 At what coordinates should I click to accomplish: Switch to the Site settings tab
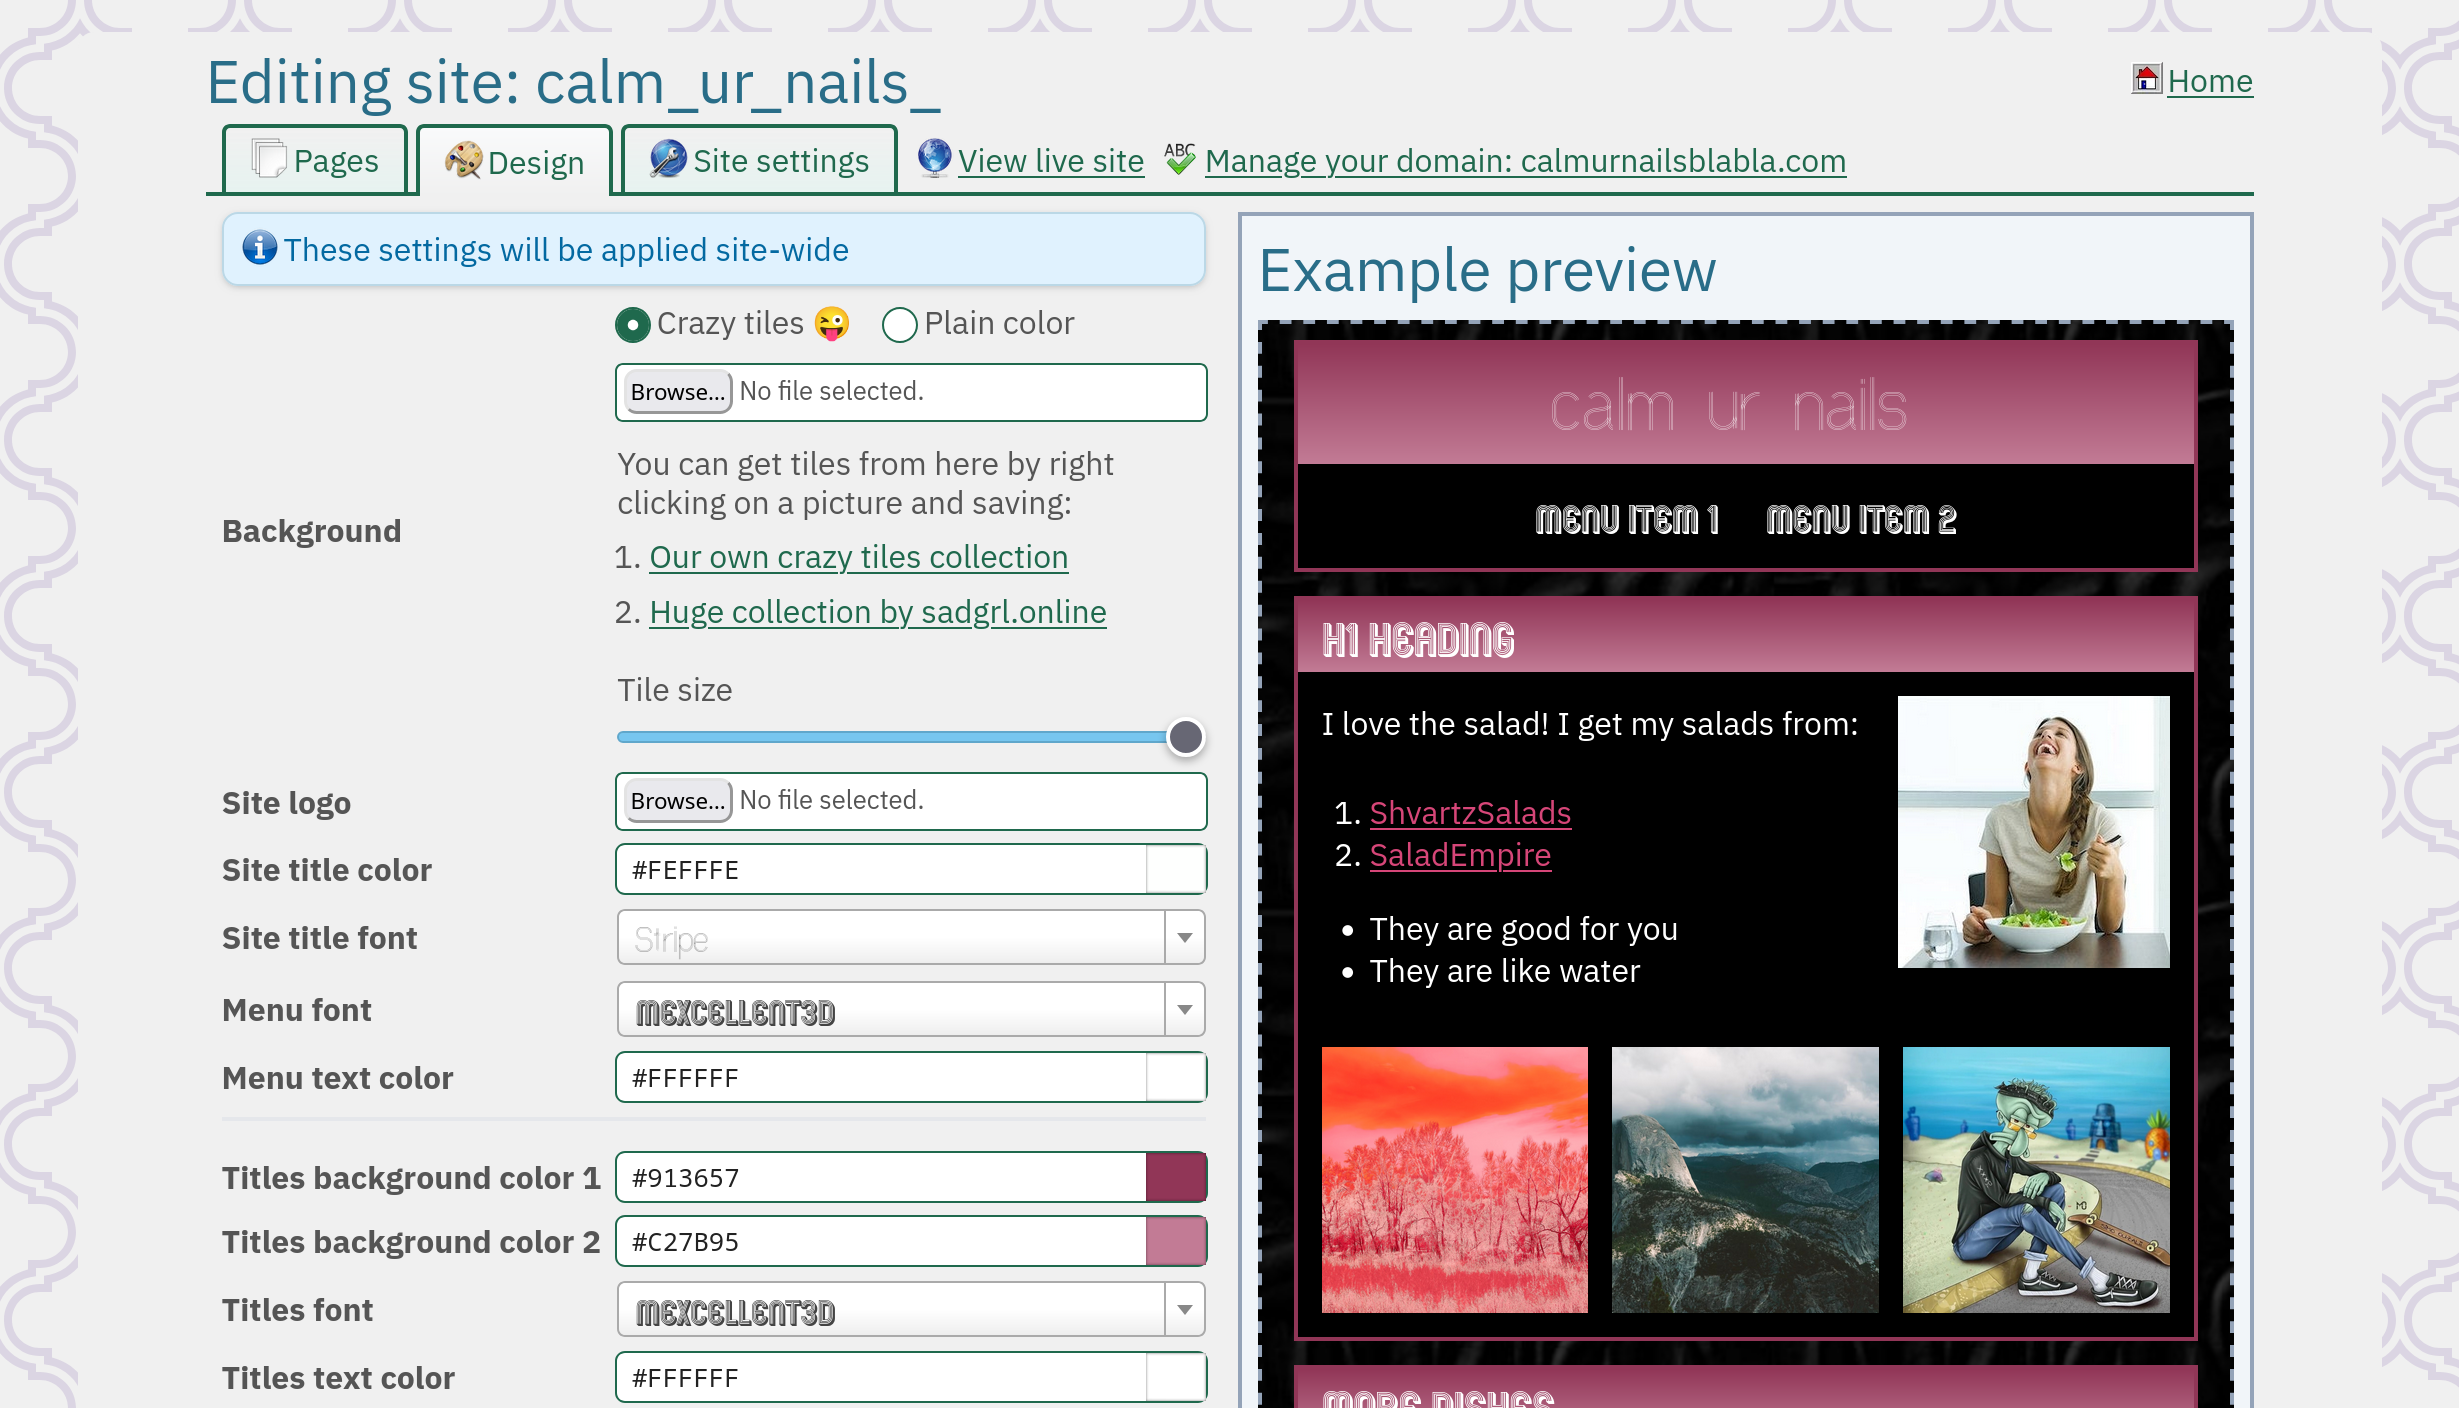click(x=757, y=160)
